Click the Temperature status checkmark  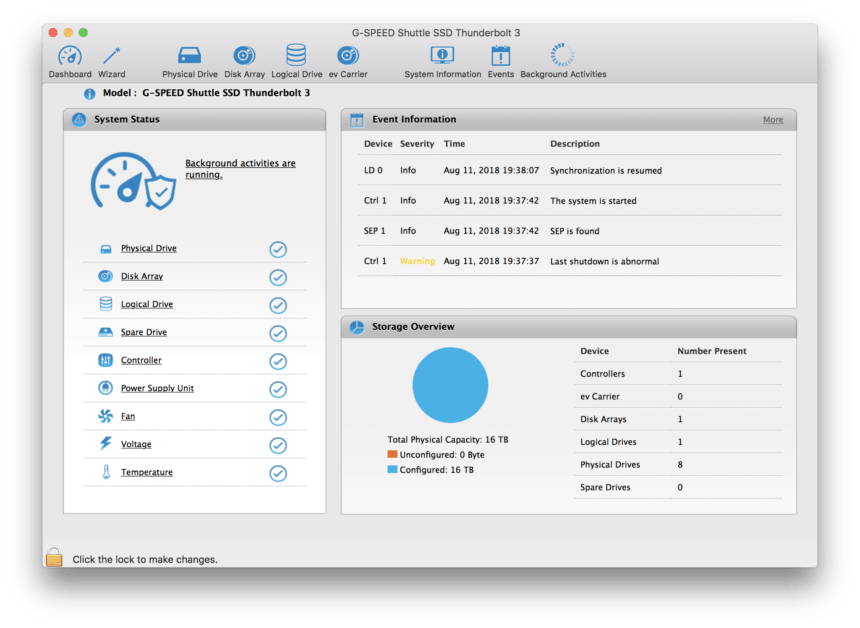click(278, 473)
